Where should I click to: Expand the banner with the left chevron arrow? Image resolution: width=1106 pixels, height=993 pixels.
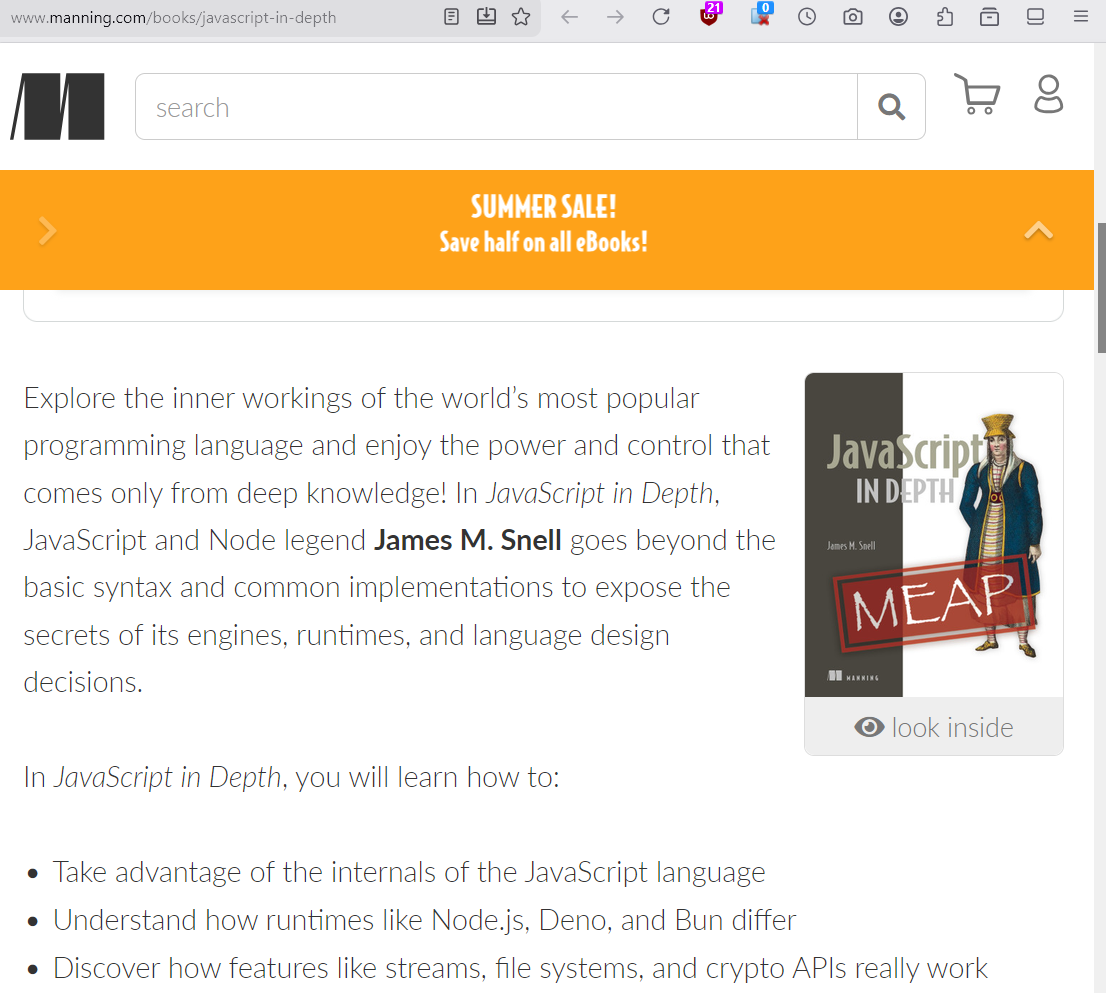point(47,231)
